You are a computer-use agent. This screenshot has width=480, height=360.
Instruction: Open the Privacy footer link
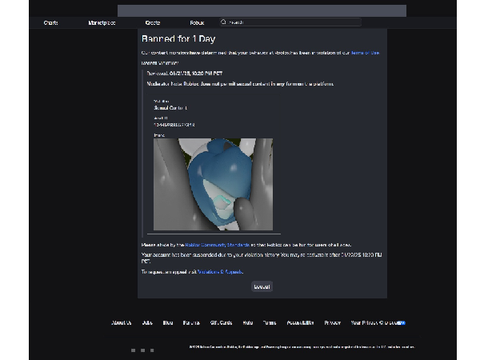click(332, 323)
